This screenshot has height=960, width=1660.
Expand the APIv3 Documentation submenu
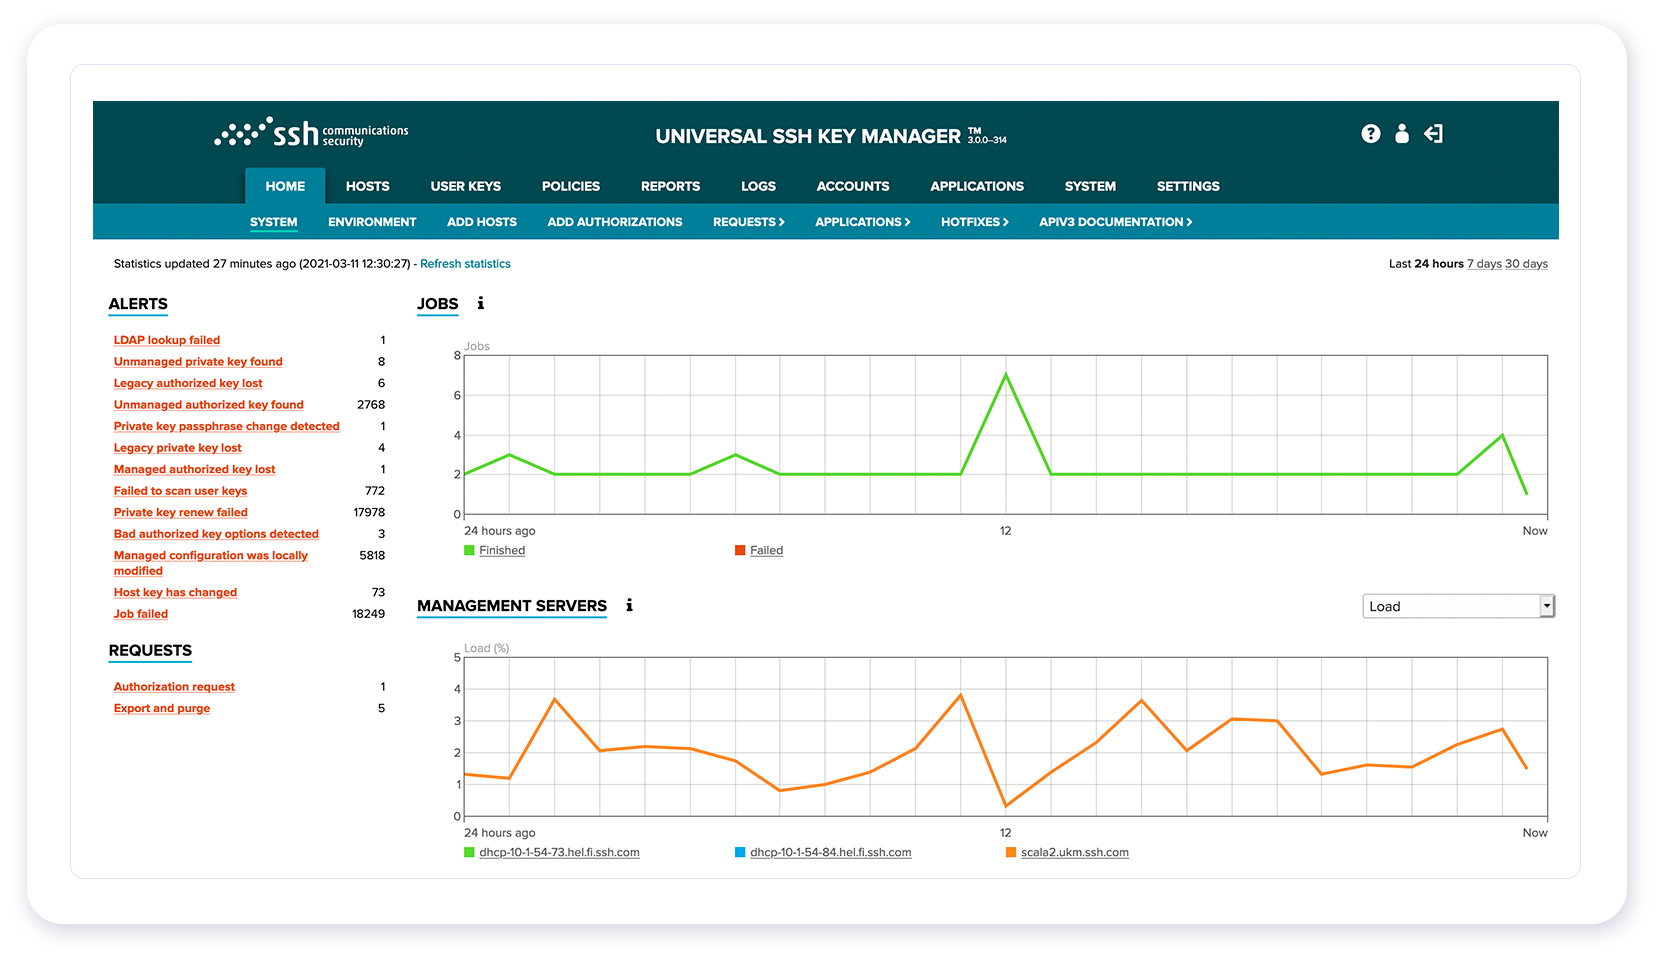(1116, 222)
